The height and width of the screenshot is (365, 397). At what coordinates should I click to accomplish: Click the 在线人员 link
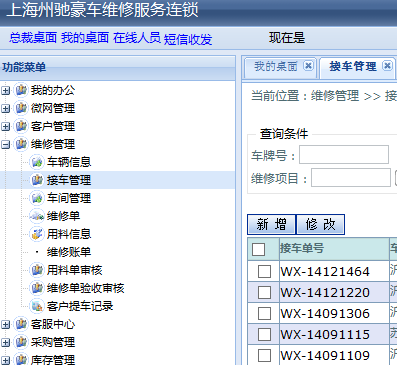click(x=137, y=38)
